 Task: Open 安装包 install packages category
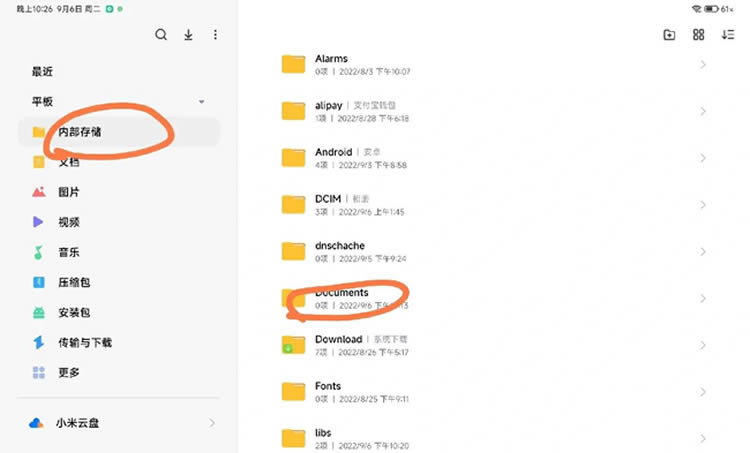pos(74,313)
